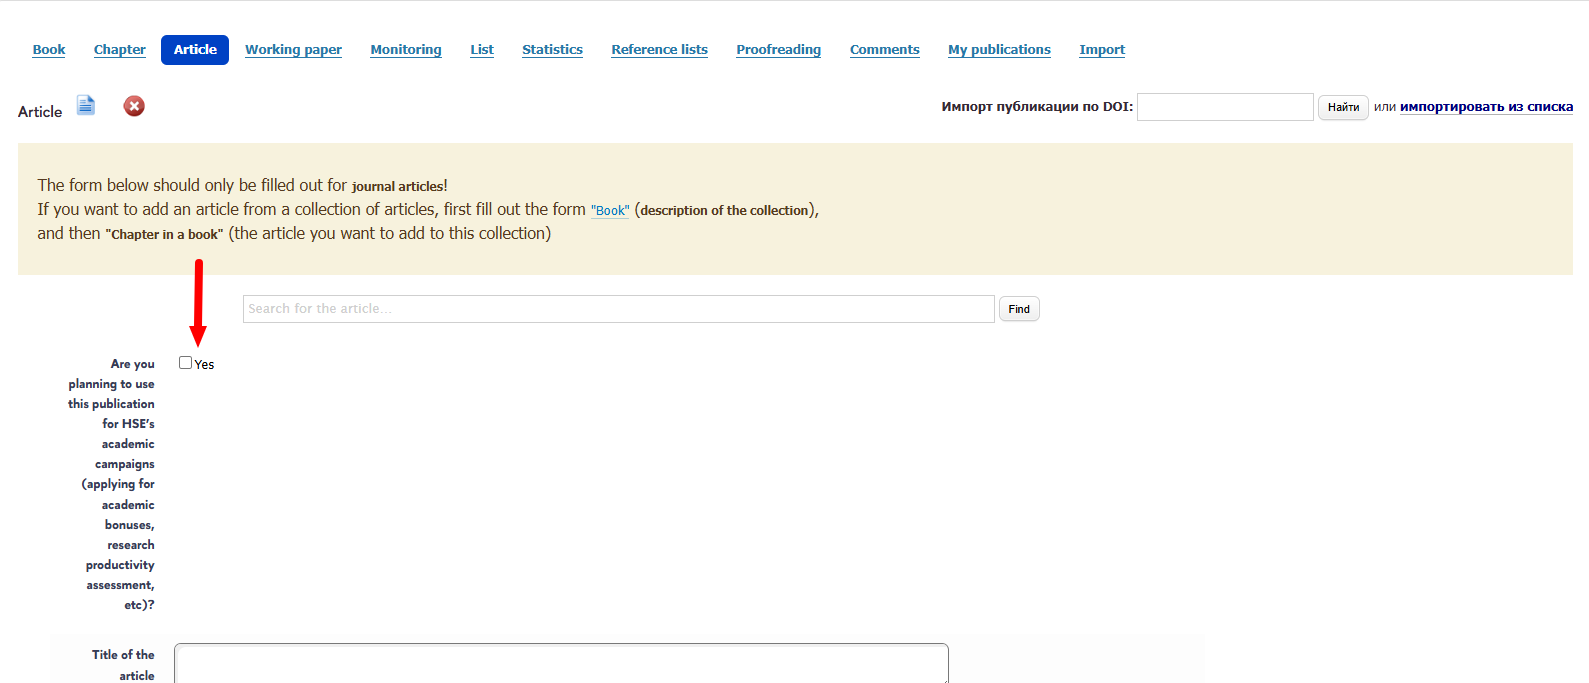This screenshot has height=683, width=1589.
Task: Follow the импортировать из списка link
Action: click(1486, 107)
